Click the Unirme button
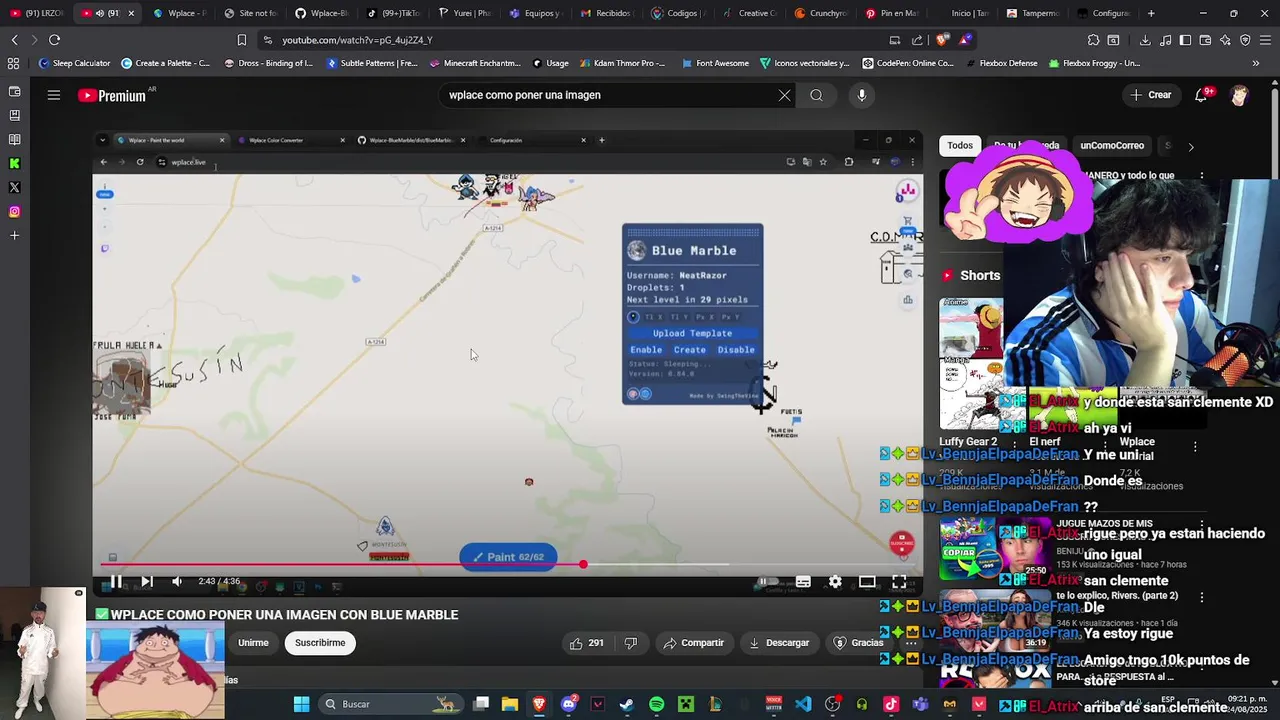Screen dimensions: 1280x720 point(253,643)
